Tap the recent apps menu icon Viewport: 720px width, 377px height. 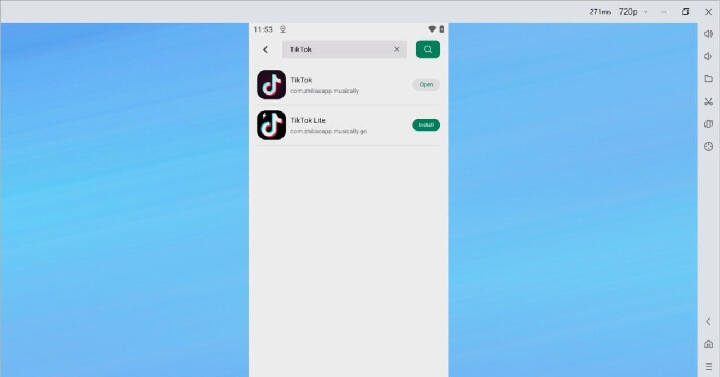coord(709,366)
